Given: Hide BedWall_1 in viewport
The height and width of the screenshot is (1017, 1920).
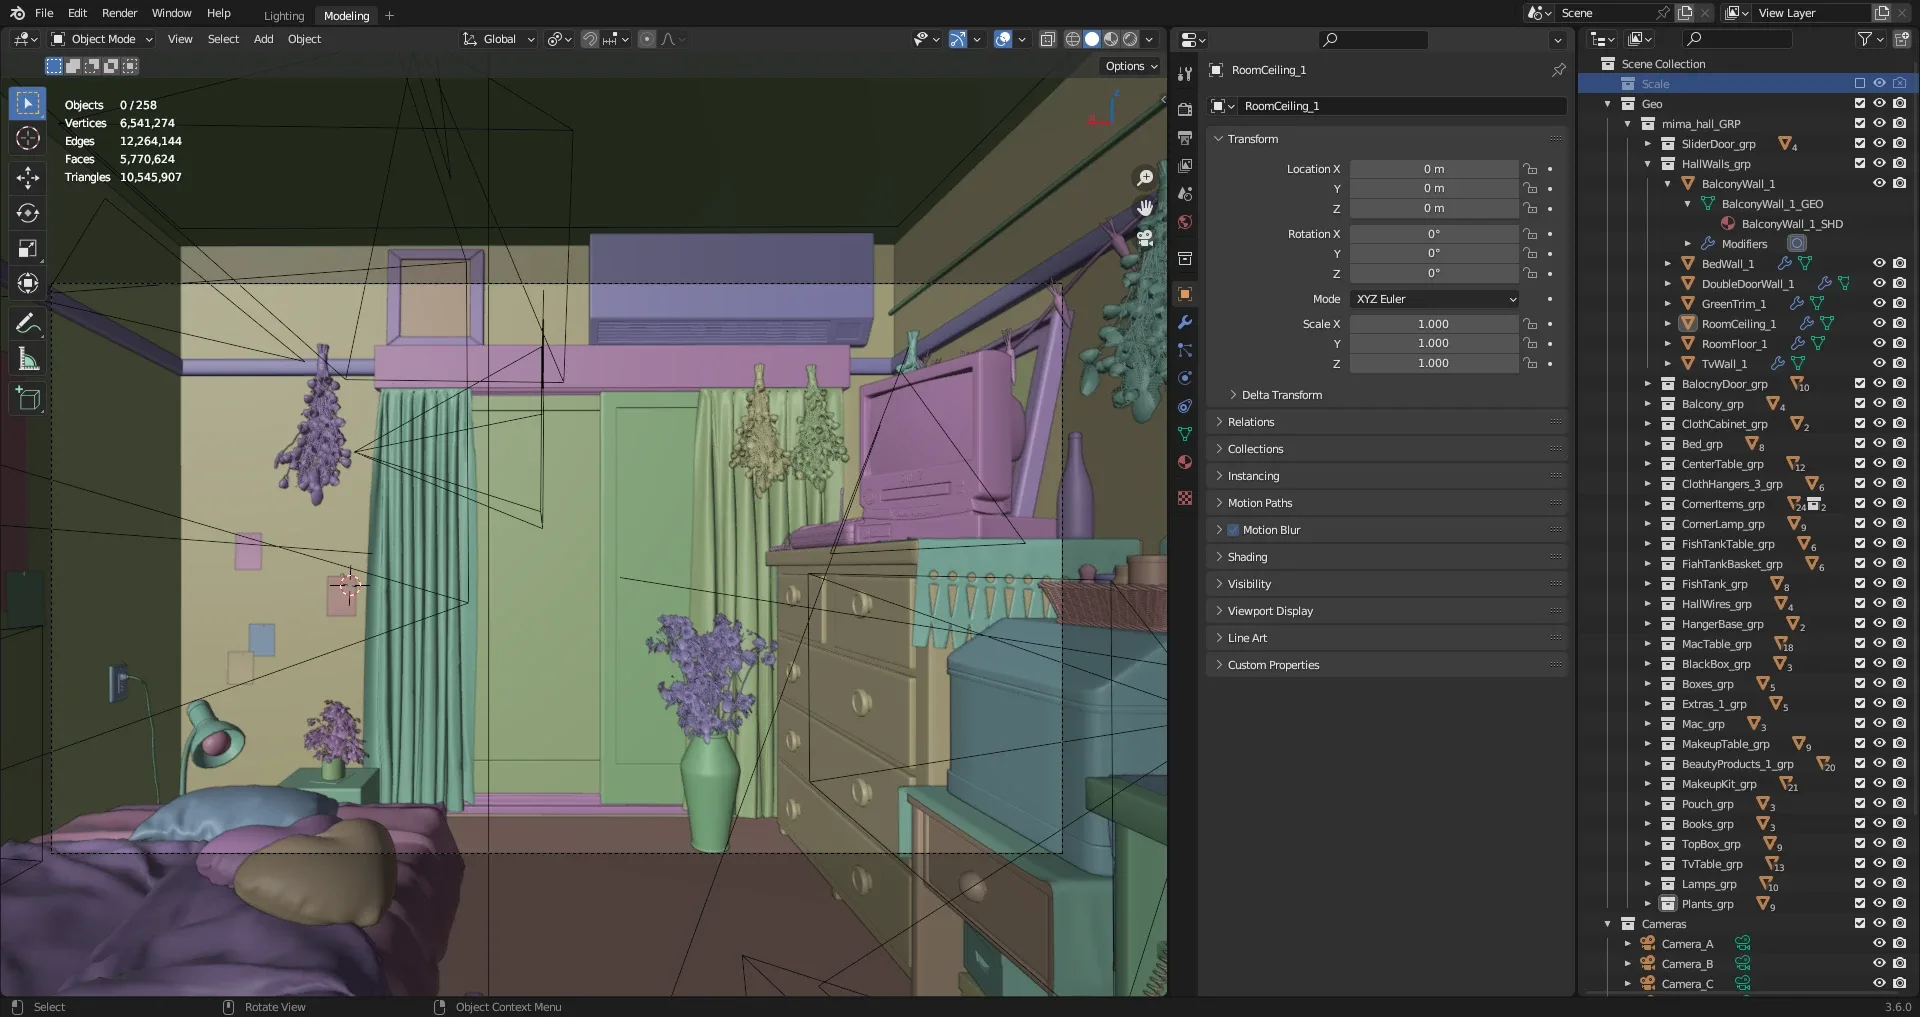Looking at the screenshot, I should tap(1879, 263).
